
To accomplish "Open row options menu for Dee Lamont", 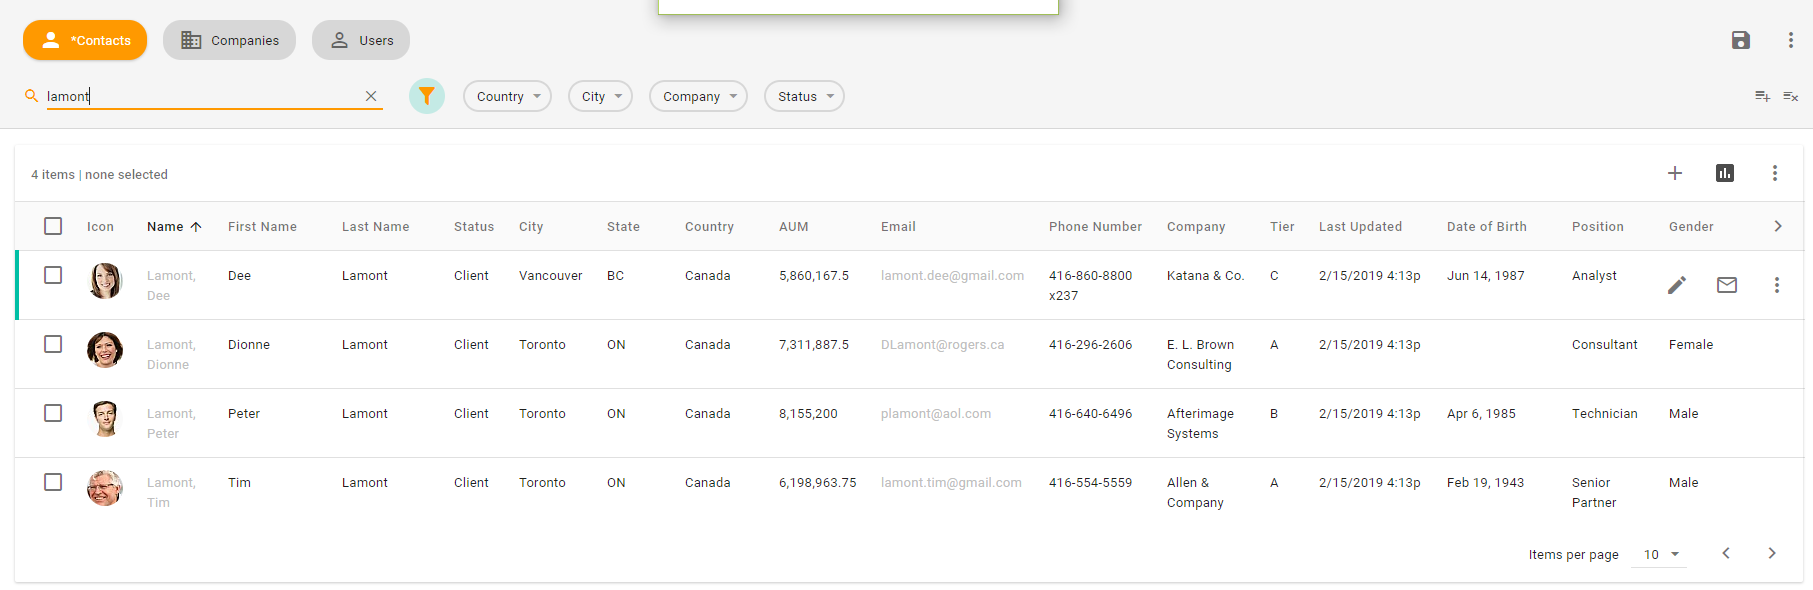I will [x=1777, y=285].
